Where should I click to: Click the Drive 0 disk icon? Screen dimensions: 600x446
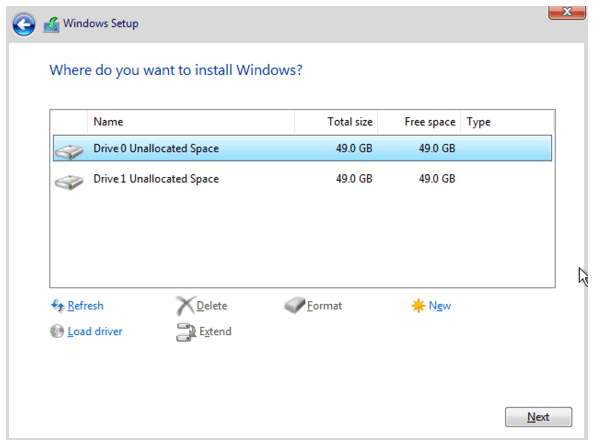click(x=69, y=151)
